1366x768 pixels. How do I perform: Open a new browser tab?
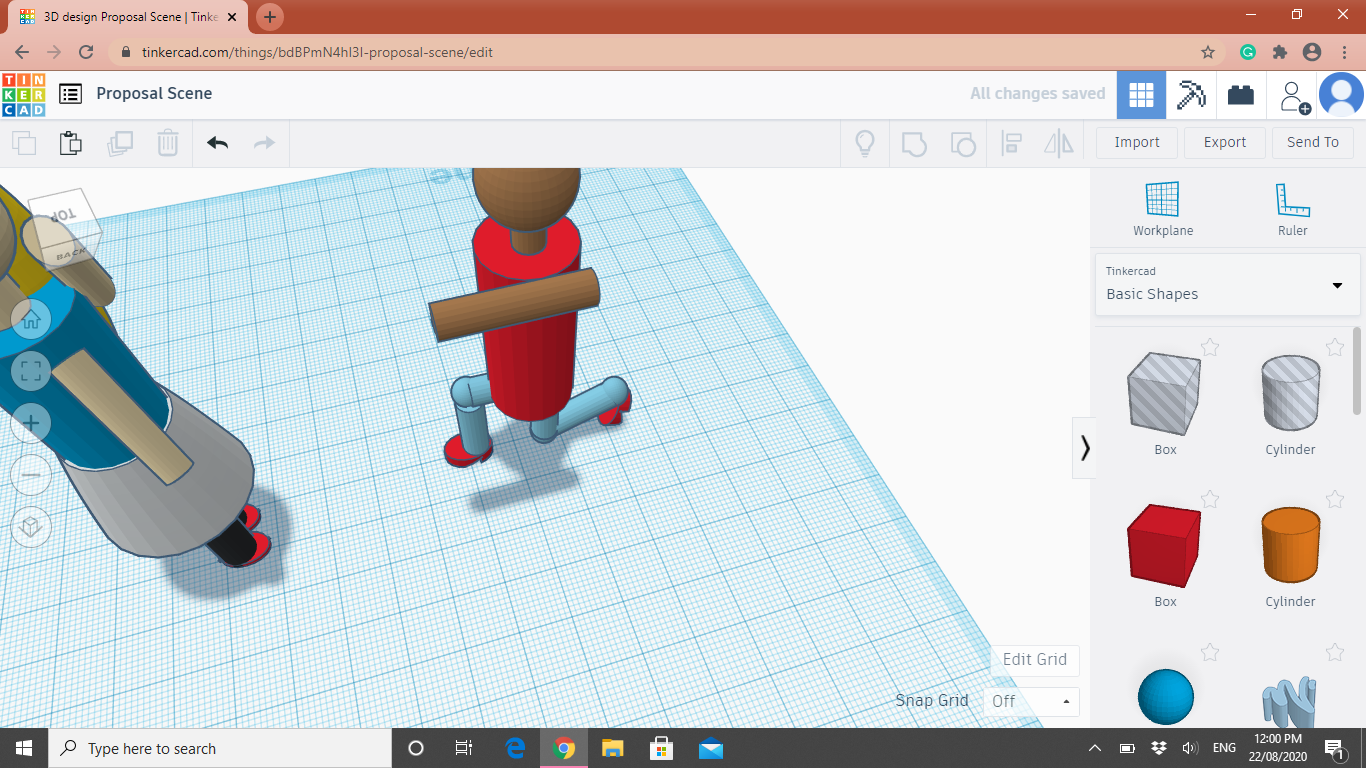click(270, 17)
